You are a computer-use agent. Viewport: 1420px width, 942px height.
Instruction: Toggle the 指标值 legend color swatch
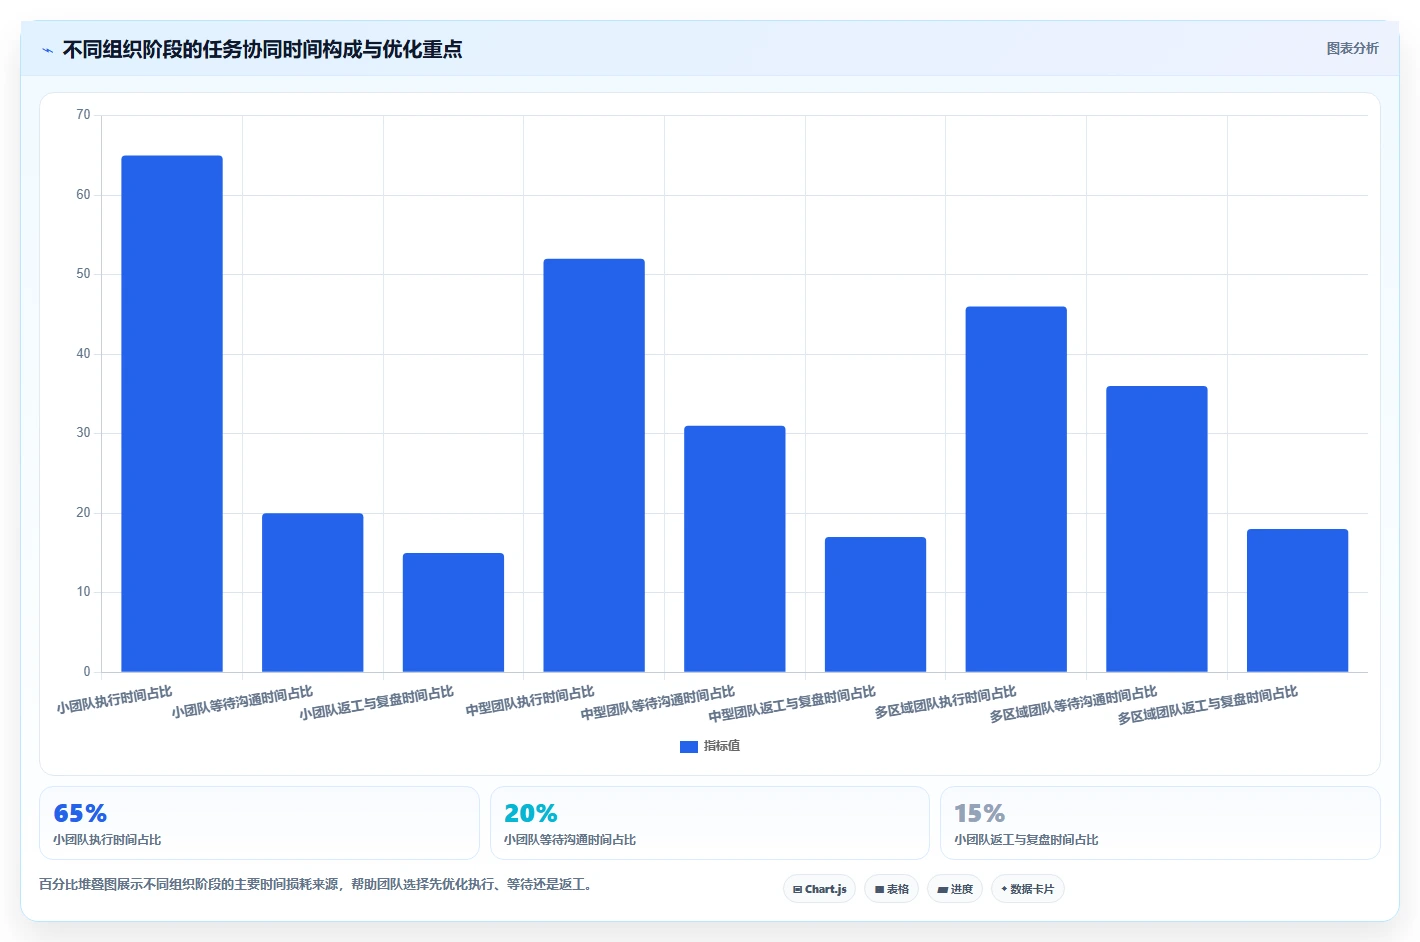(x=688, y=746)
